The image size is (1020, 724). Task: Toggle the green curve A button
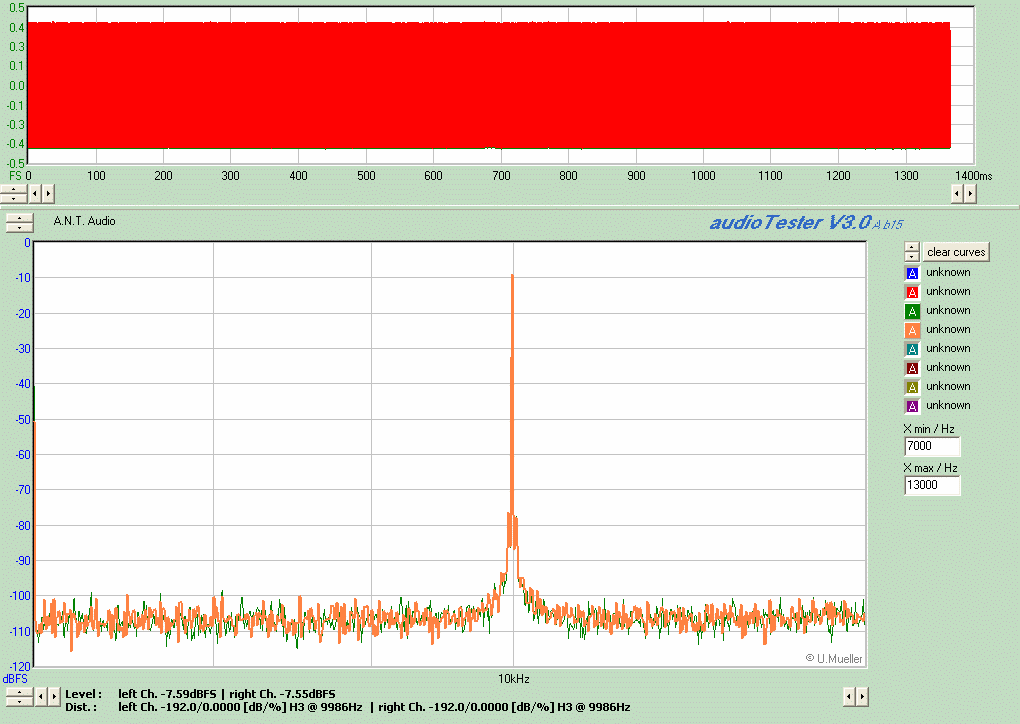(x=911, y=311)
